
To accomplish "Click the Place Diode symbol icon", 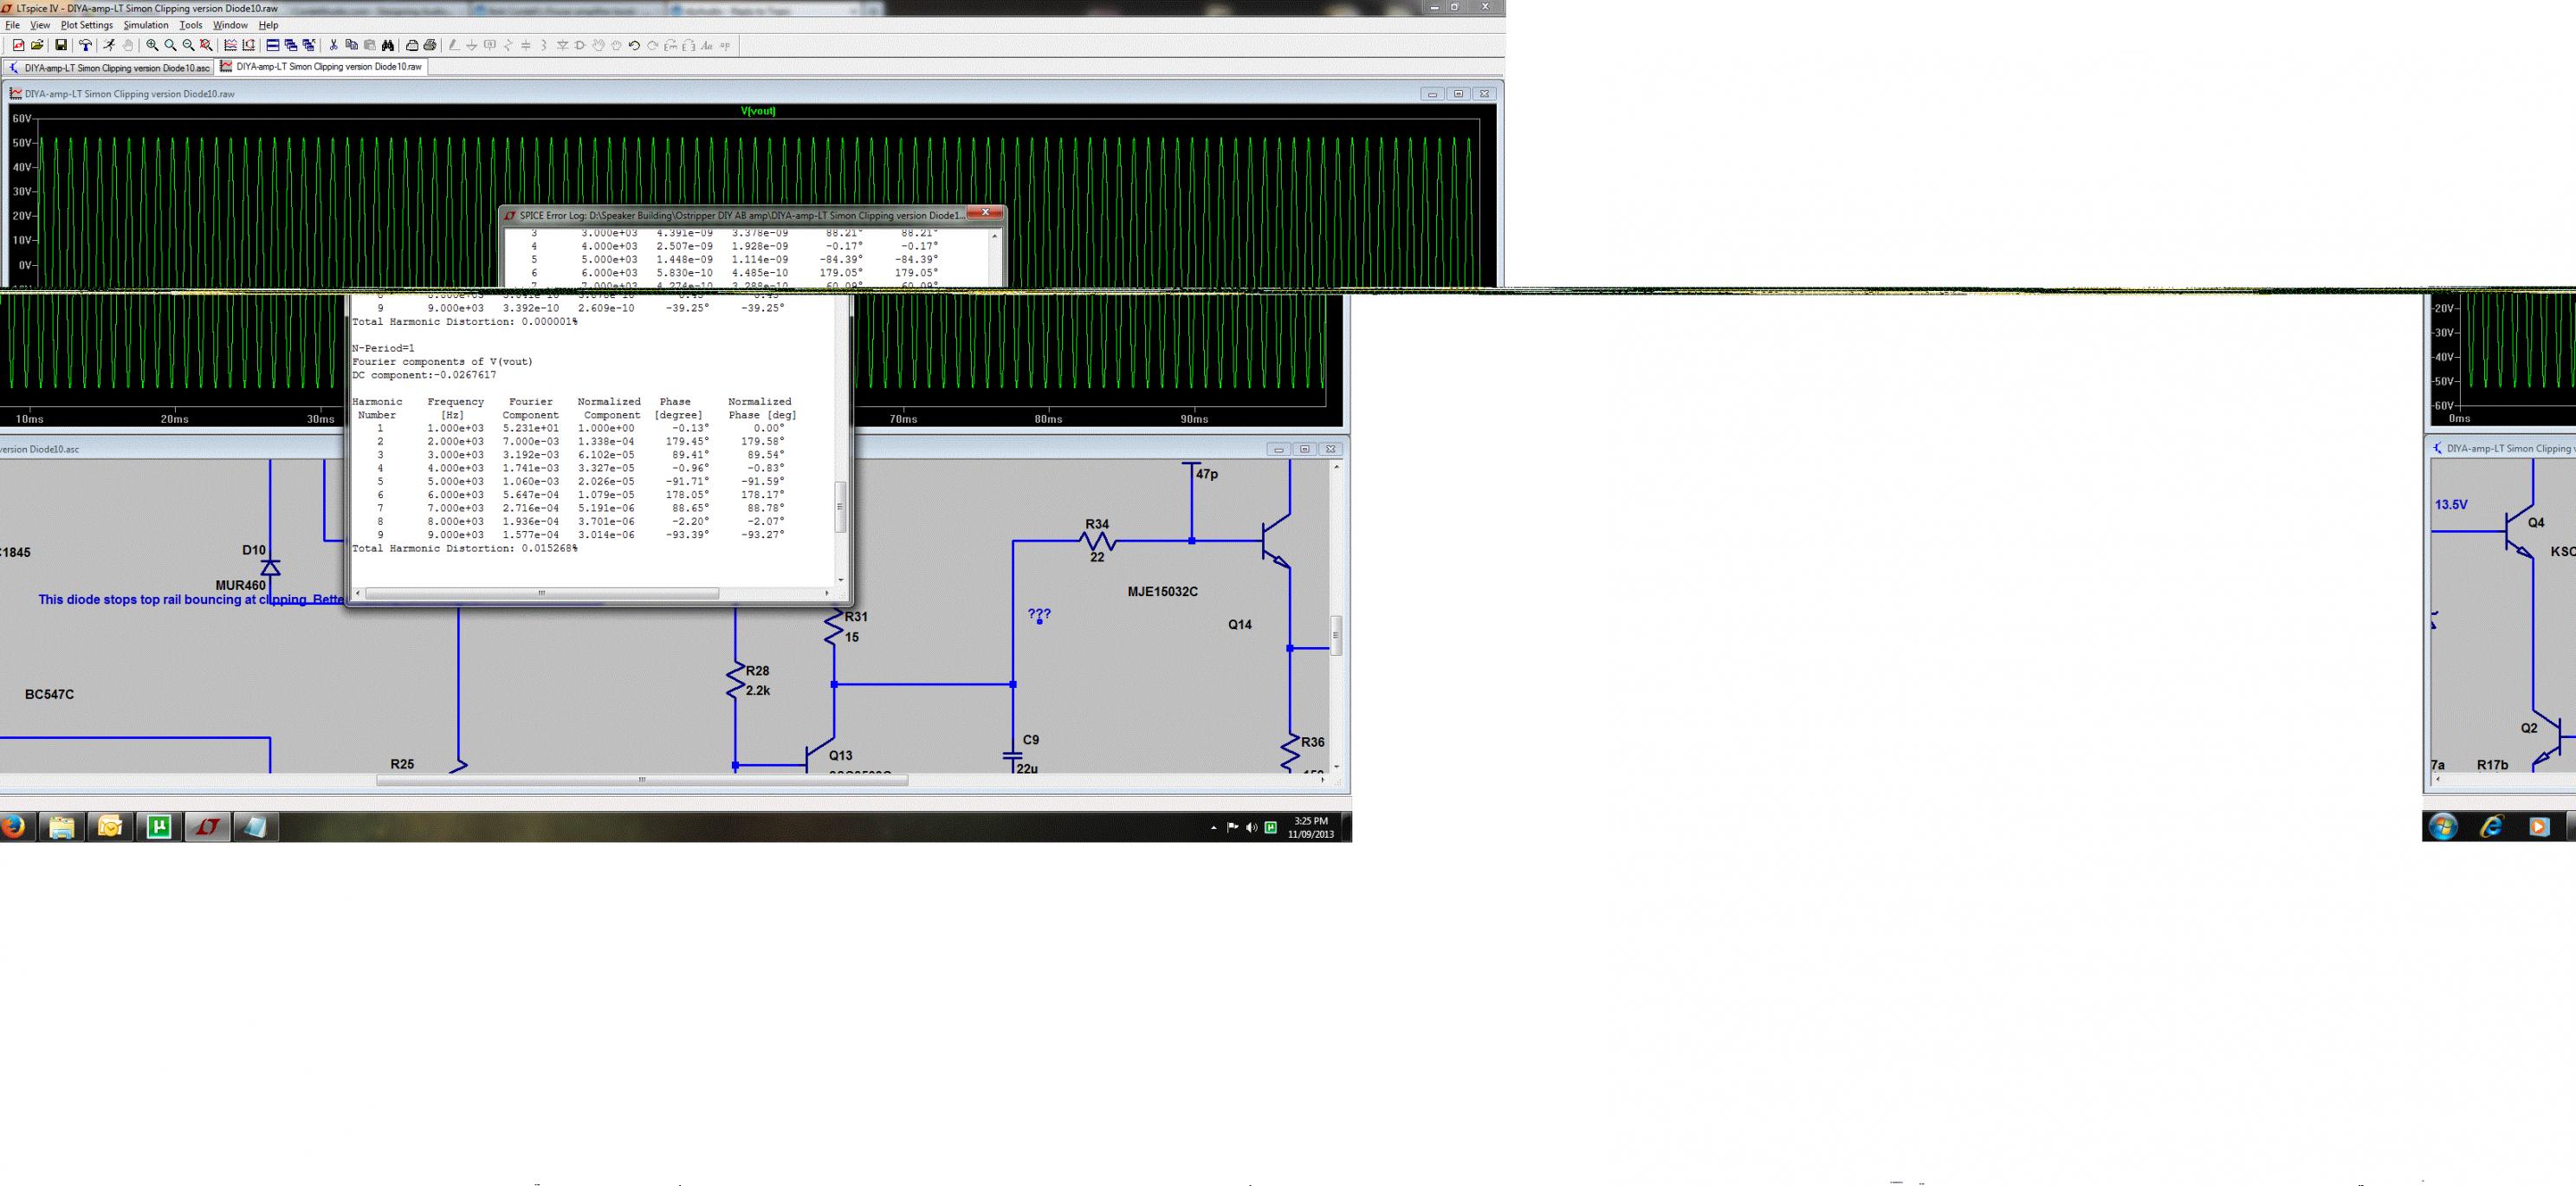I will tap(563, 45).
